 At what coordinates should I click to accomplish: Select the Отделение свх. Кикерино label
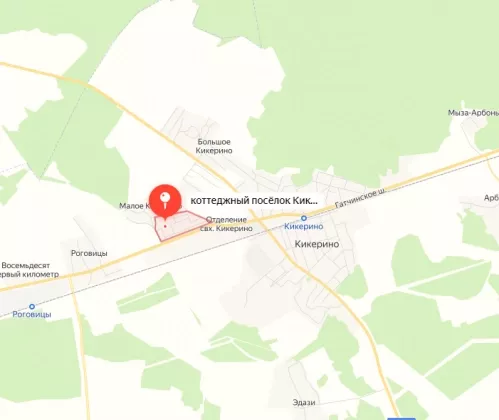[x=226, y=224]
